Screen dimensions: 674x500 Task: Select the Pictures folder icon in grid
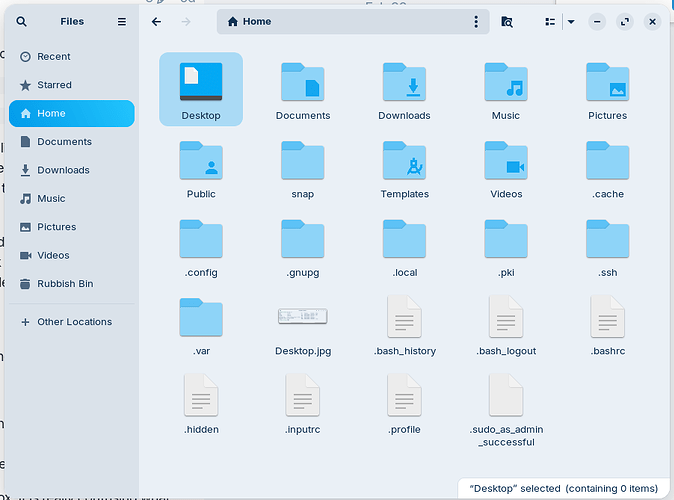[x=607, y=82]
